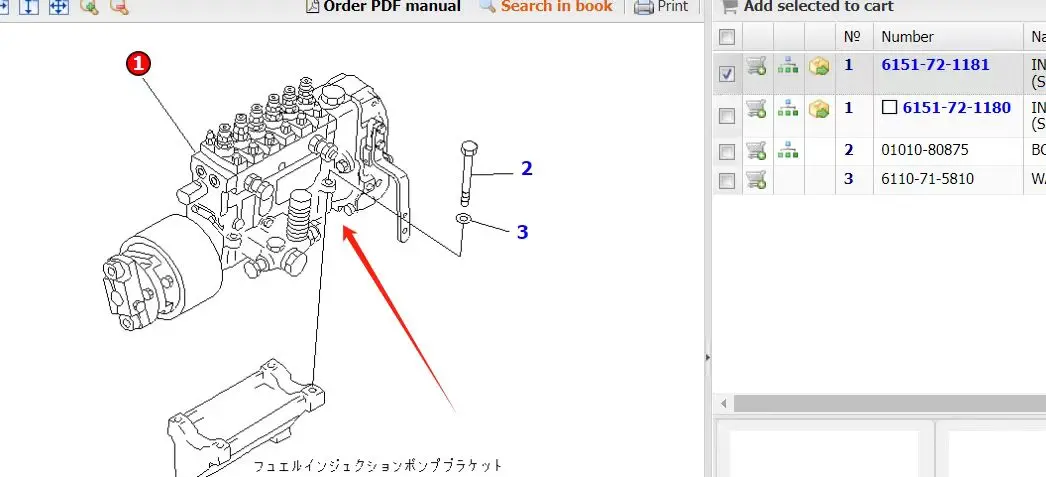The width and height of the screenshot is (1046, 477).
Task: Click horizontal scrollbar of parts table
Action: click(x=890, y=404)
